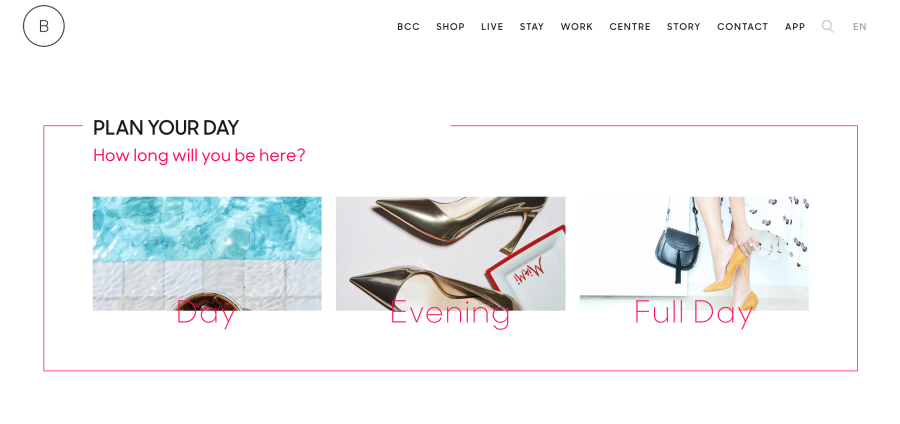Visit the STORY page
900x424 pixels.
[x=684, y=27]
